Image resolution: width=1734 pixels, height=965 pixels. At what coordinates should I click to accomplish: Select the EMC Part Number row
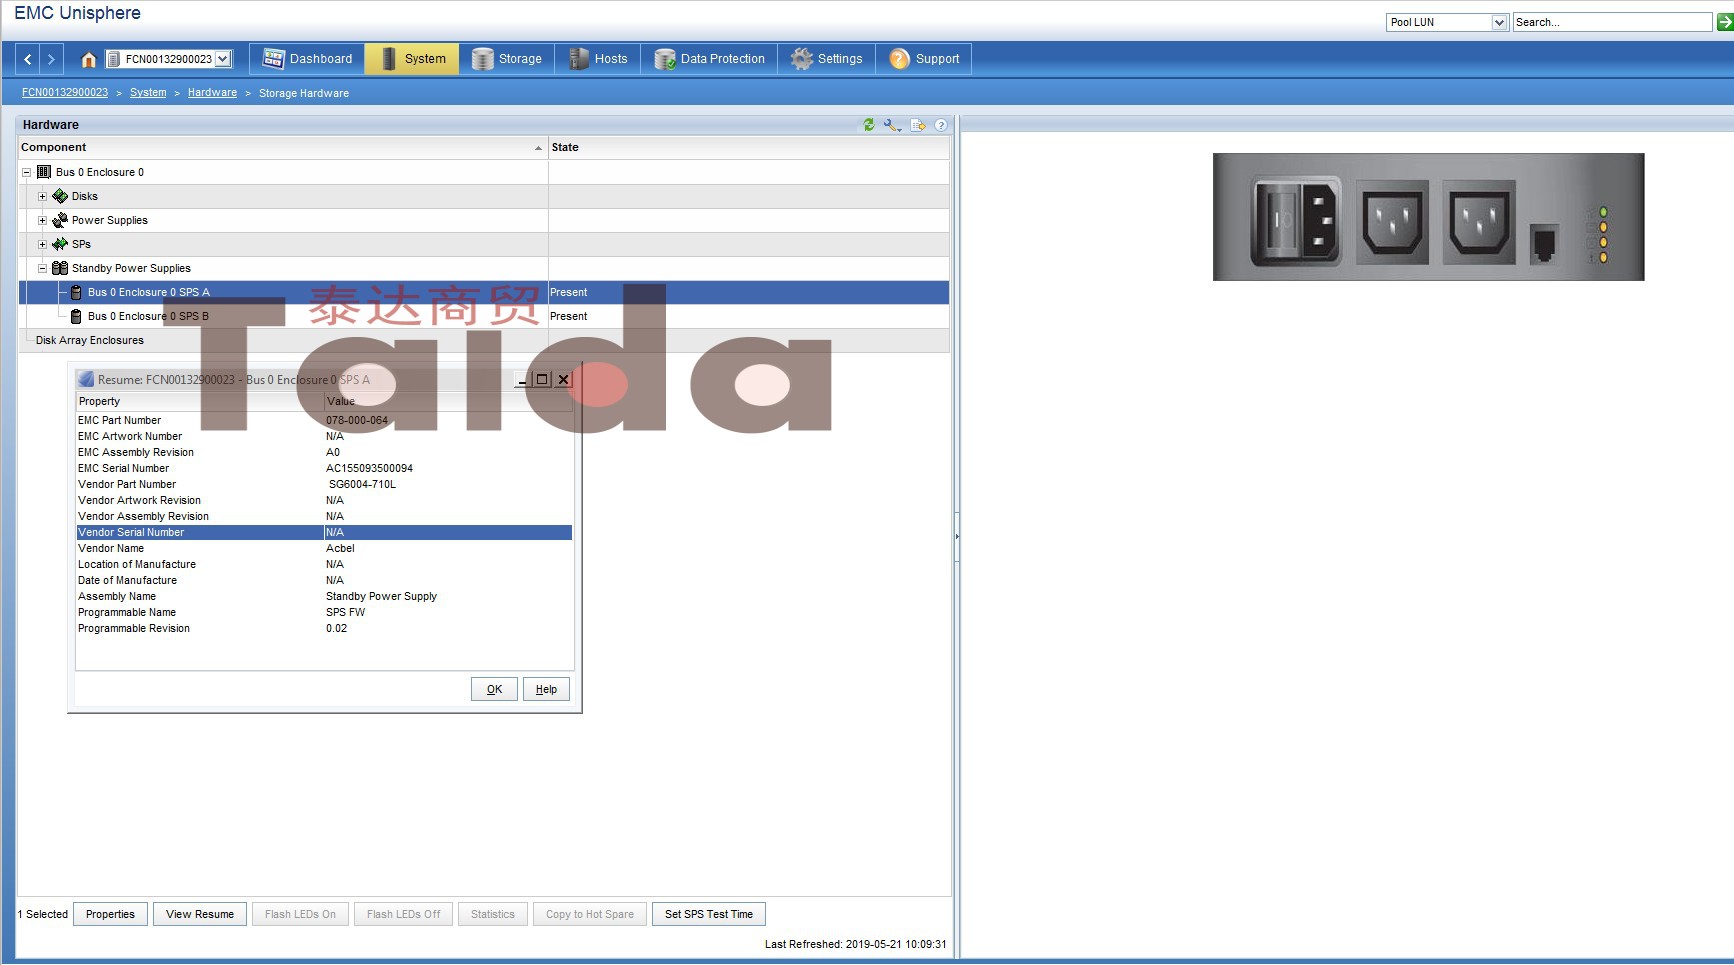point(324,420)
